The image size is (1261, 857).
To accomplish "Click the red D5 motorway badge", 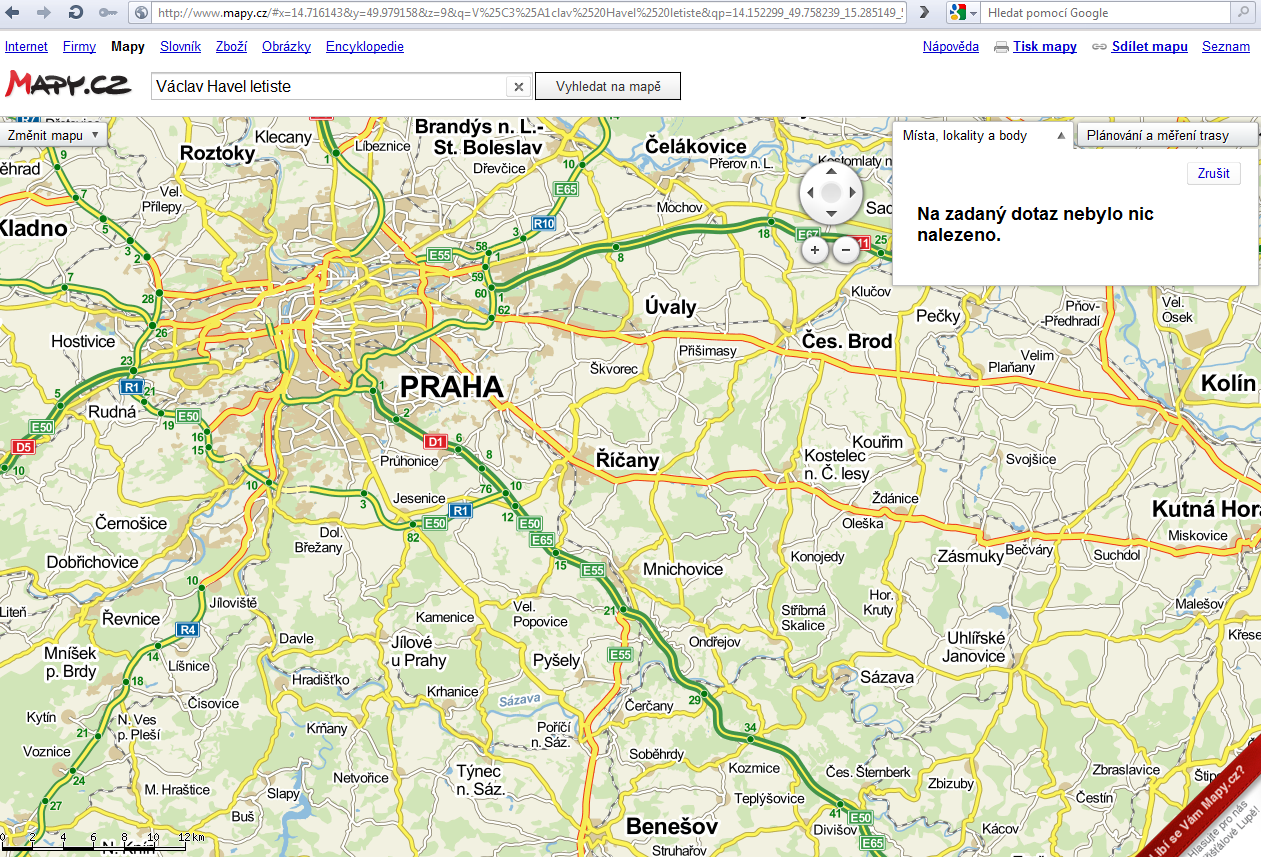I will coord(23,447).
